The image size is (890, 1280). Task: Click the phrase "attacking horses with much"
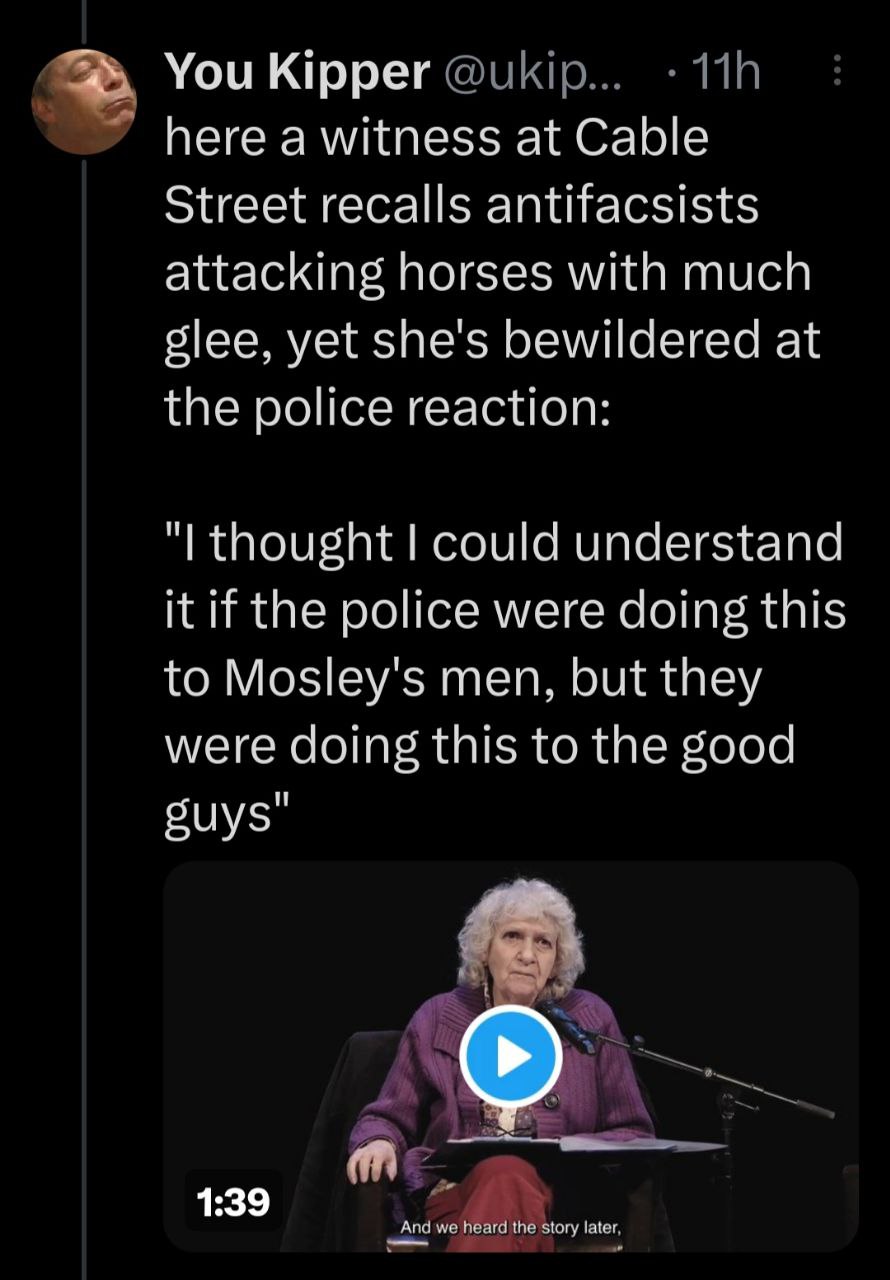(487, 273)
